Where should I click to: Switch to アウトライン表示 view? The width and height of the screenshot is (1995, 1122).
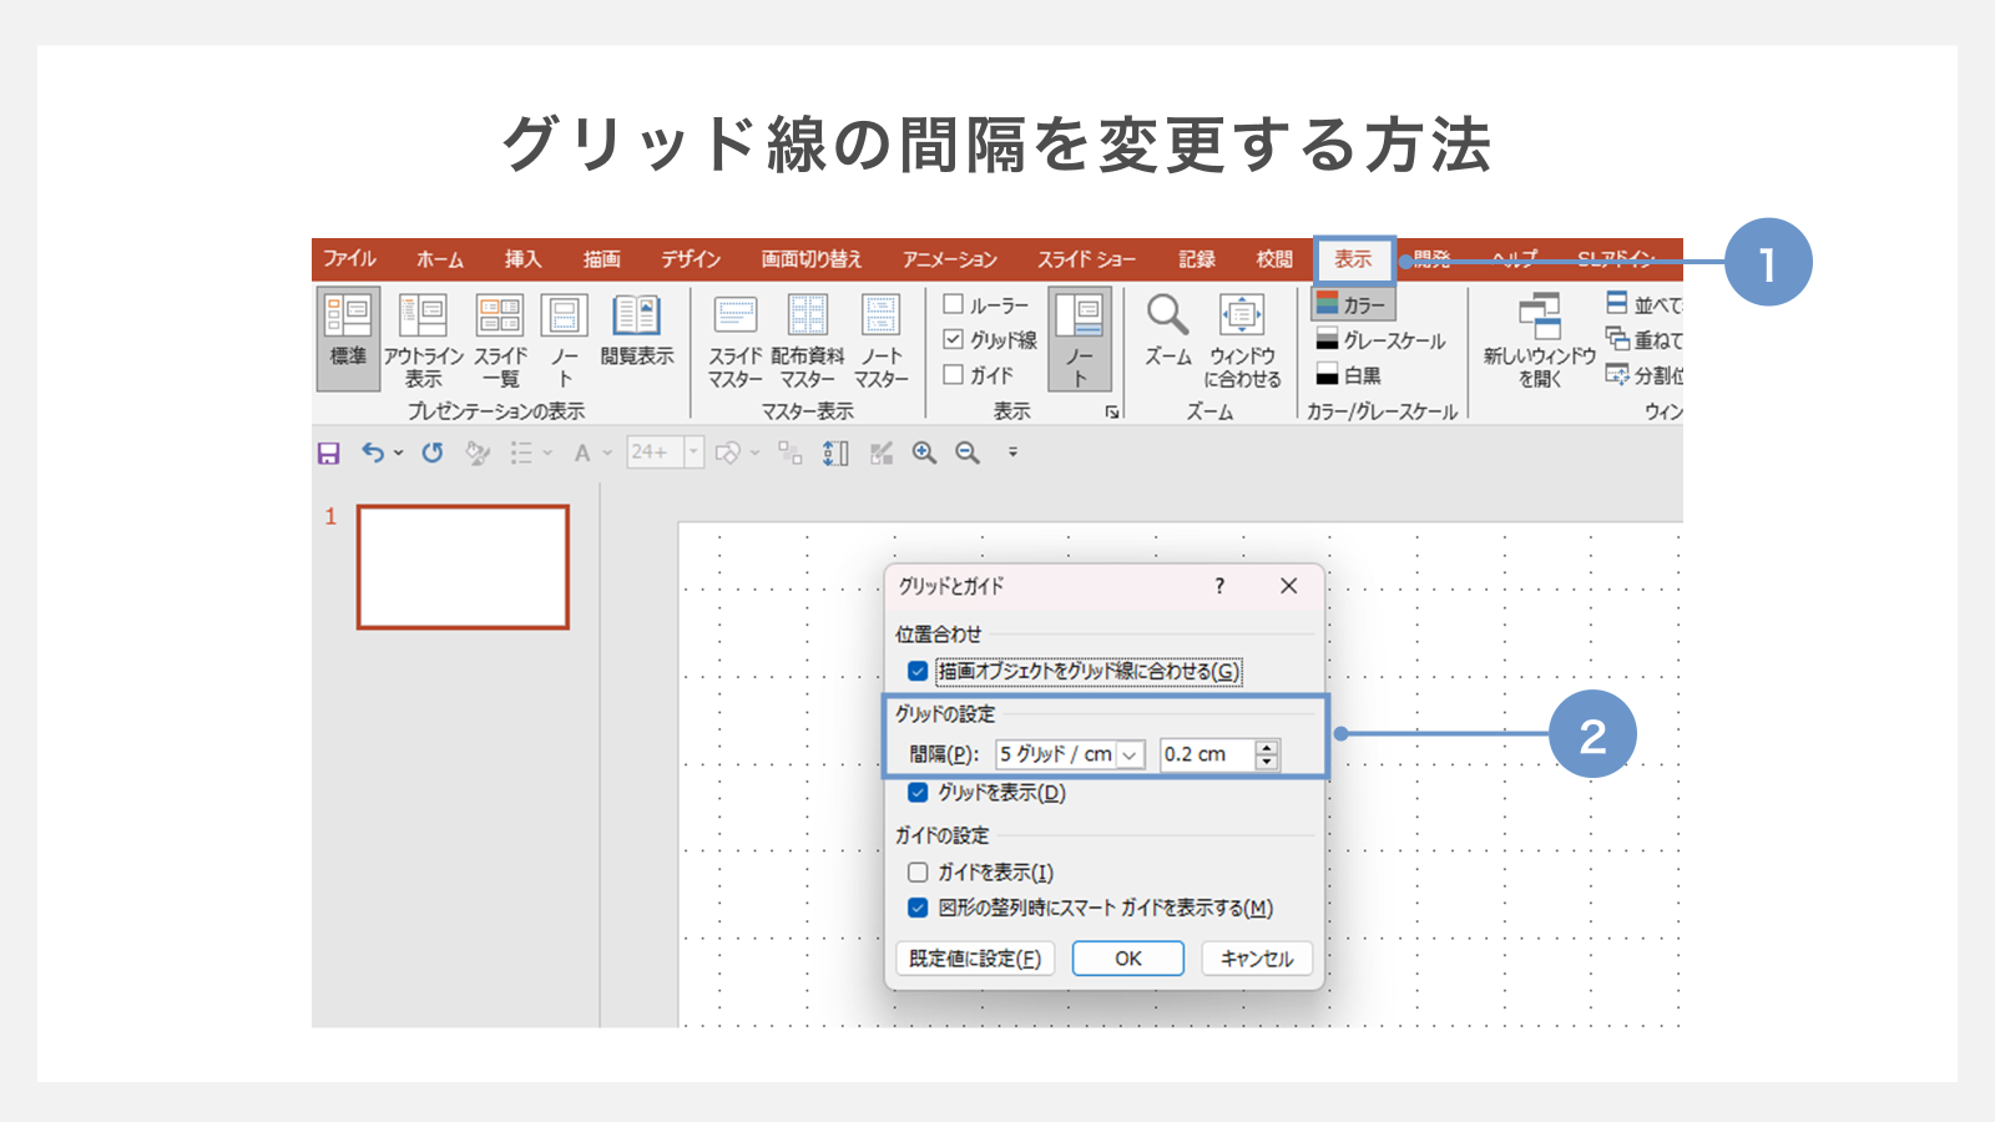(423, 339)
